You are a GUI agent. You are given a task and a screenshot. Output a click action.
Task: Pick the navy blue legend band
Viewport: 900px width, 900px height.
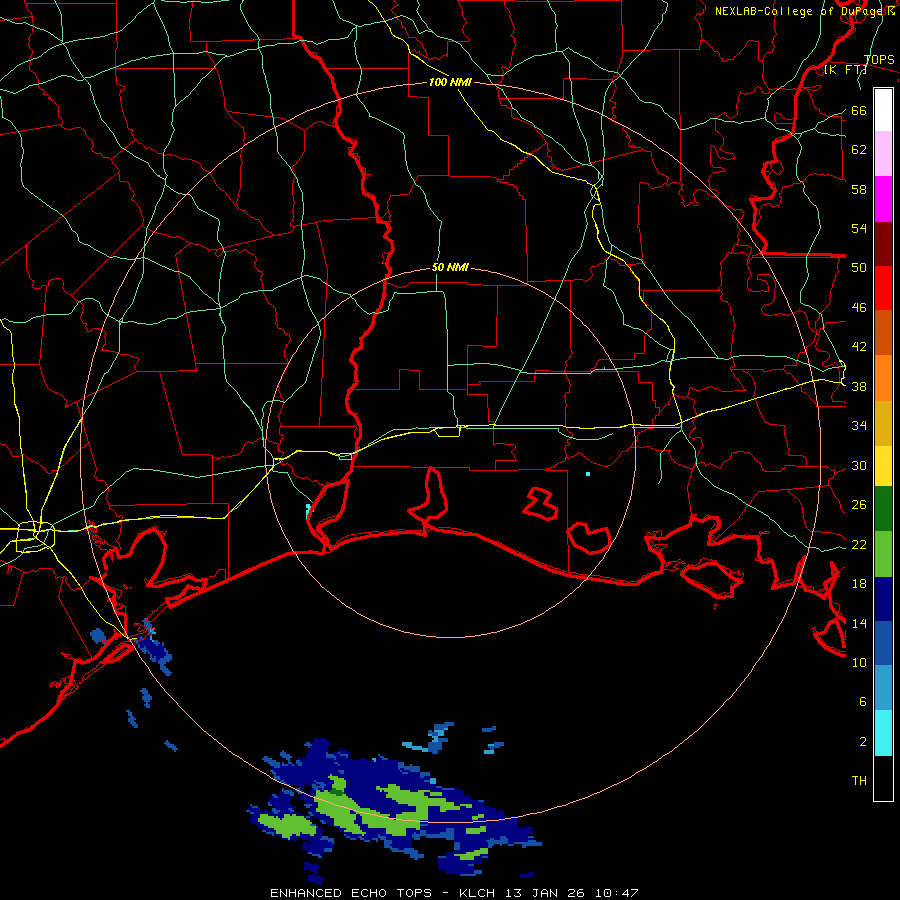pyautogui.click(x=883, y=599)
